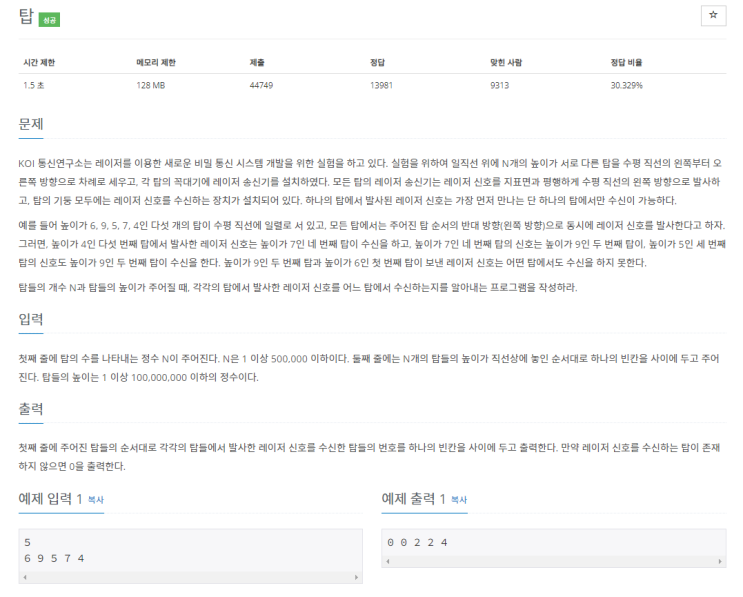The image size is (743, 597).
Task: Click right scroll arrow under example output
Action: (x=720, y=561)
